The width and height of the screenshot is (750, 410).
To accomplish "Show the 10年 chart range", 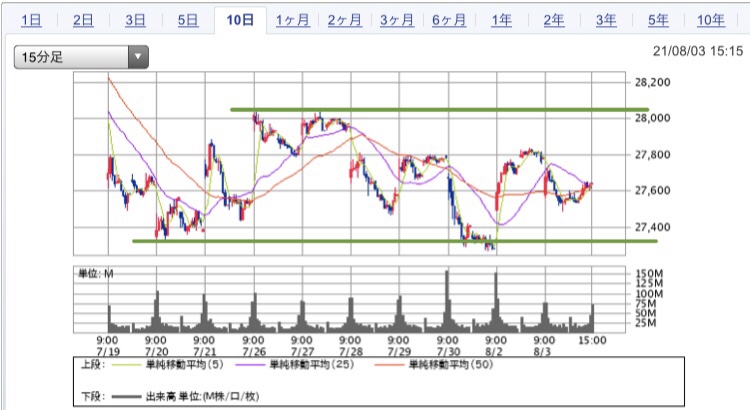I will 710,20.
